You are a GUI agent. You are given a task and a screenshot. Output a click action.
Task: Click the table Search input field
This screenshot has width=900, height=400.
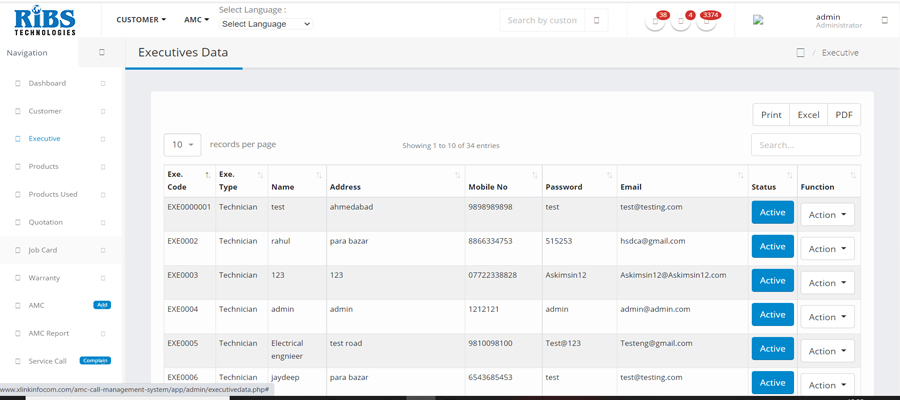click(805, 145)
